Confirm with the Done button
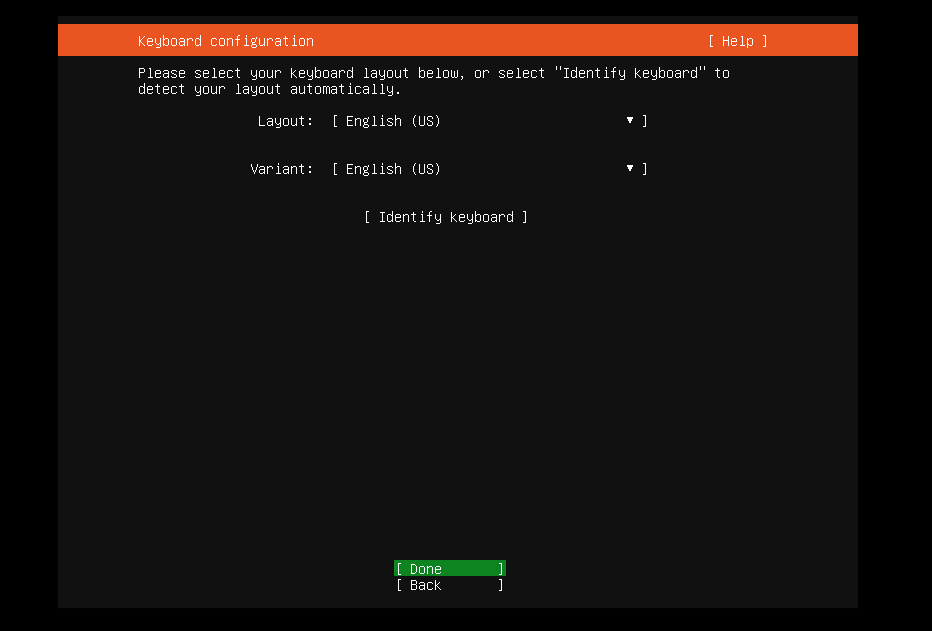Viewport: 932px width, 631px height. pyautogui.click(x=449, y=569)
